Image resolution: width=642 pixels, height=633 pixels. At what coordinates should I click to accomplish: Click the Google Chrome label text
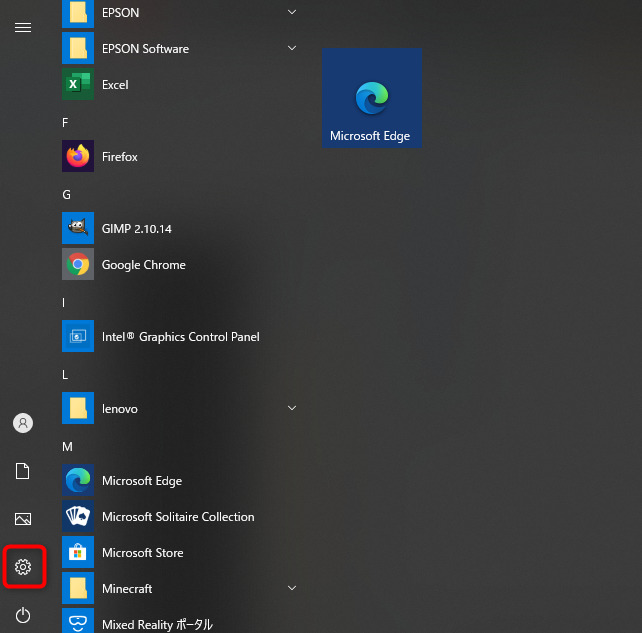click(x=144, y=265)
